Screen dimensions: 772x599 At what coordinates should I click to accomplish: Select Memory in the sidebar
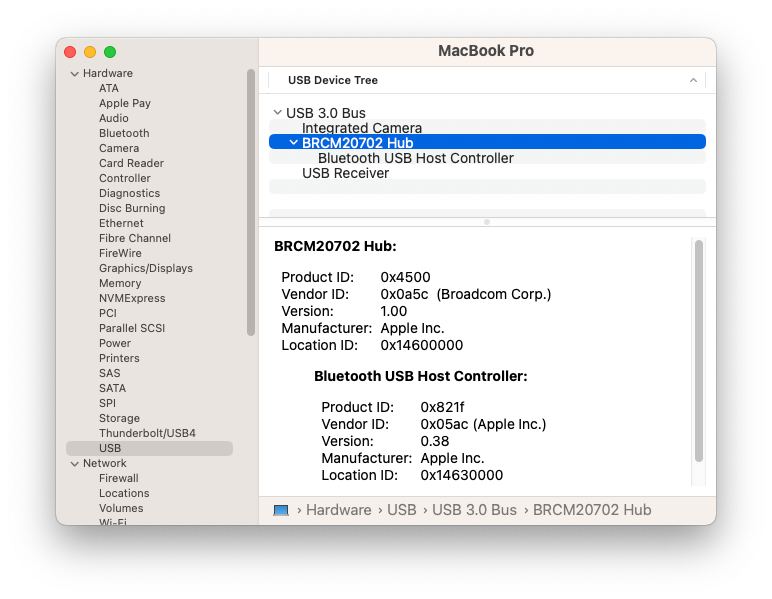coord(120,284)
